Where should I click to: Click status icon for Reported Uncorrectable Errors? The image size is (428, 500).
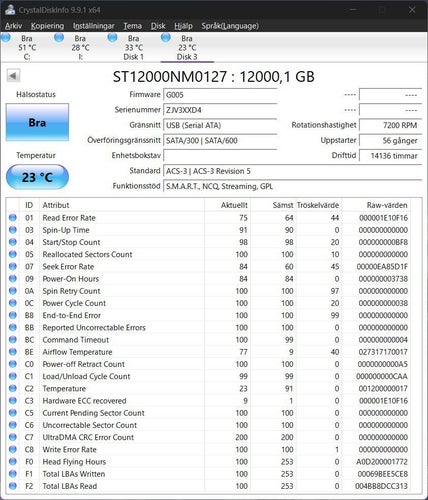pyautogui.click(x=13, y=327)
